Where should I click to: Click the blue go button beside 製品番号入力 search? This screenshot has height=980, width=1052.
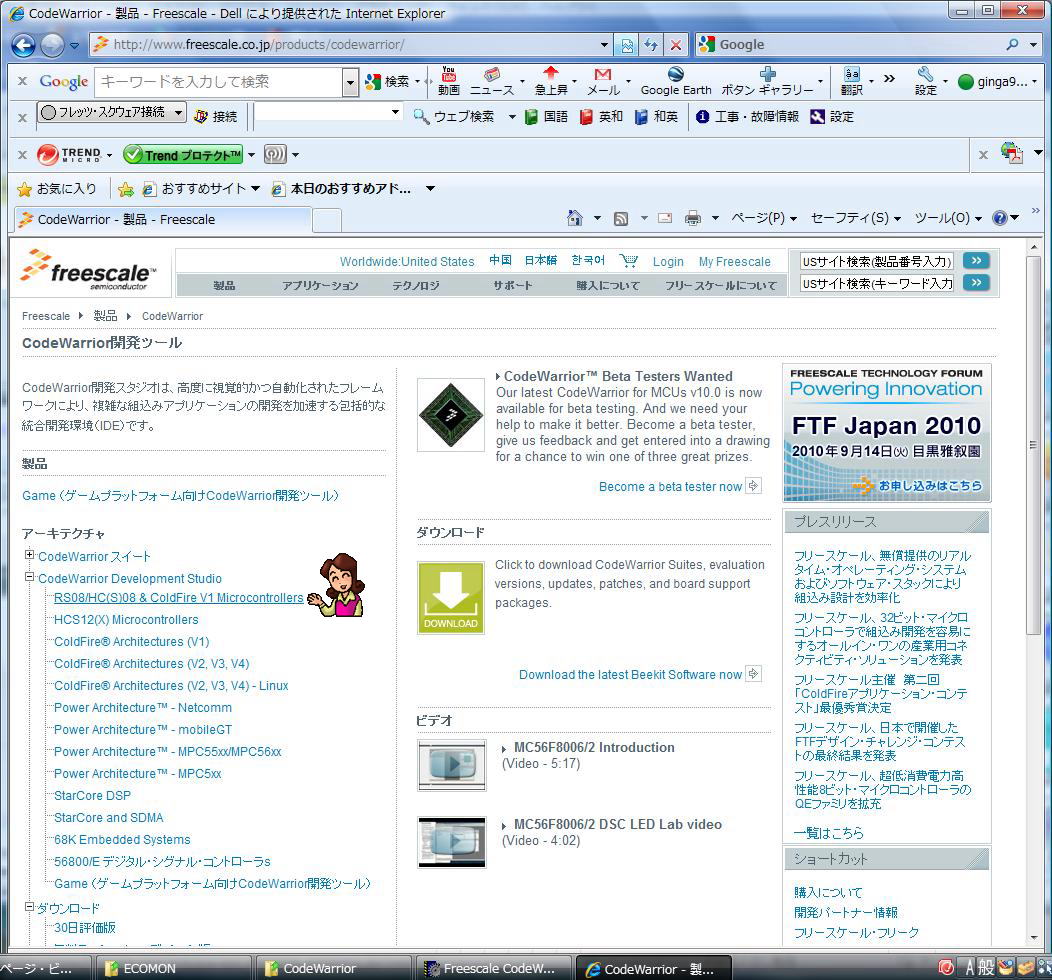tap(976, 260)
